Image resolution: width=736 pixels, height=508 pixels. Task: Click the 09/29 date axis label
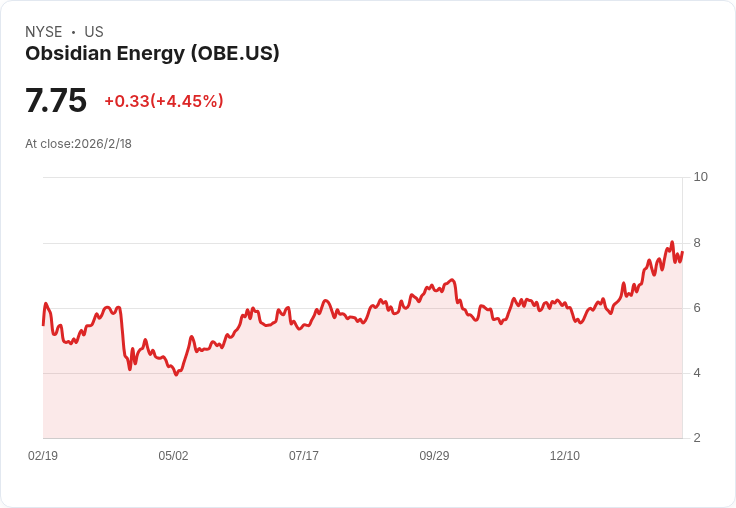point(434,455)
